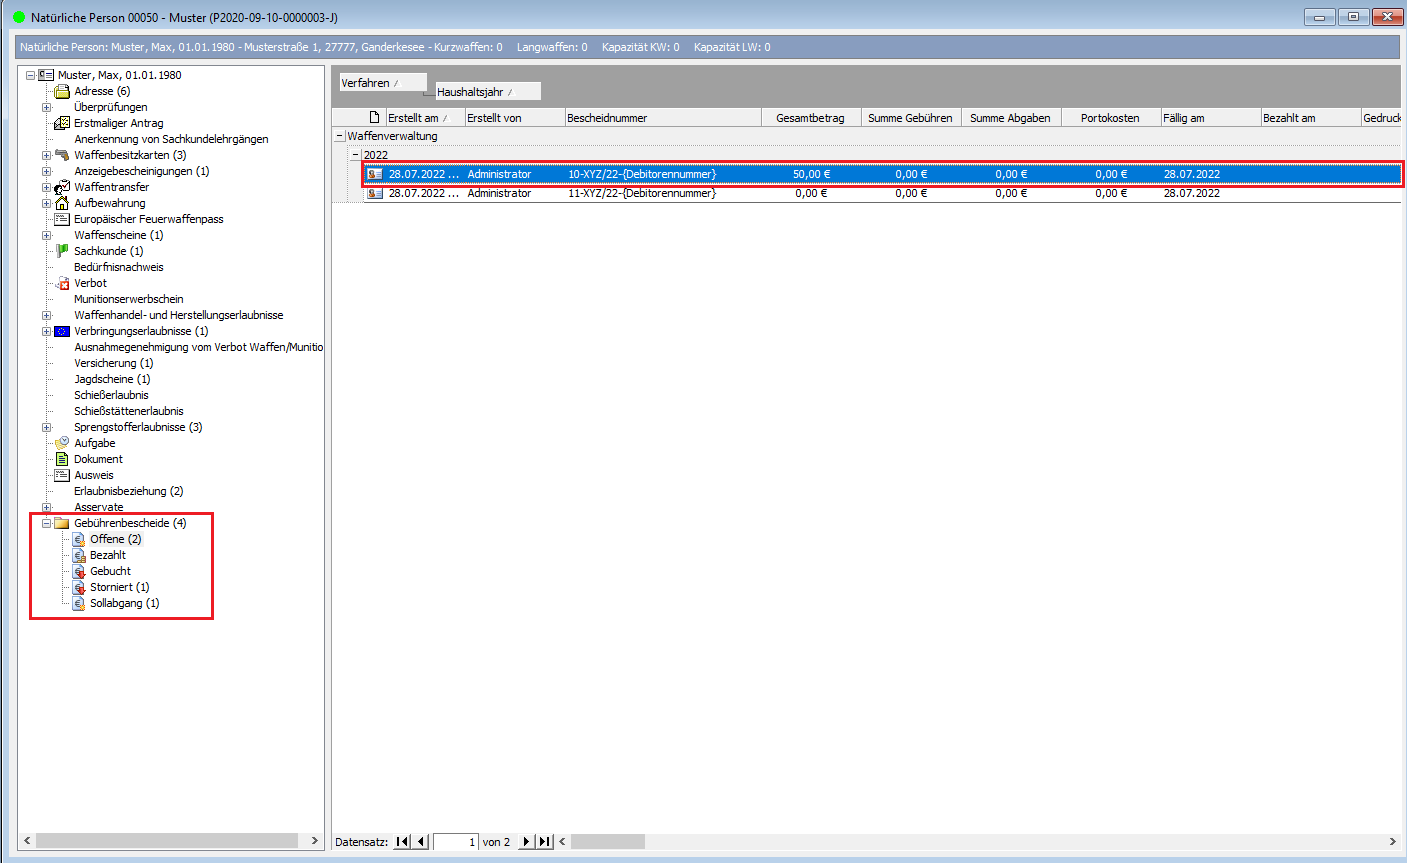Viewport: 1407px width, 863px height.
Task: Expand the Sprengstofferlaubnisse tree node
Action: (46, 427)
